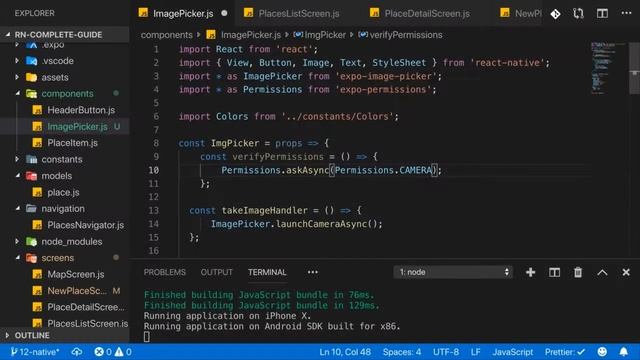The height and width of the screenshot is (360, 640).
Task: Maximize the panel with the up chevron
Action: click(602, 272)
